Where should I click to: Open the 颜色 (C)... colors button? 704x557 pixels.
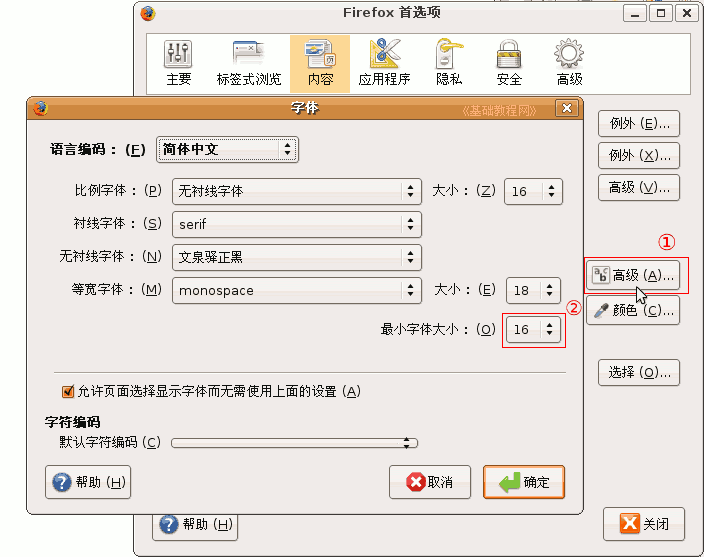coord(633,310)
